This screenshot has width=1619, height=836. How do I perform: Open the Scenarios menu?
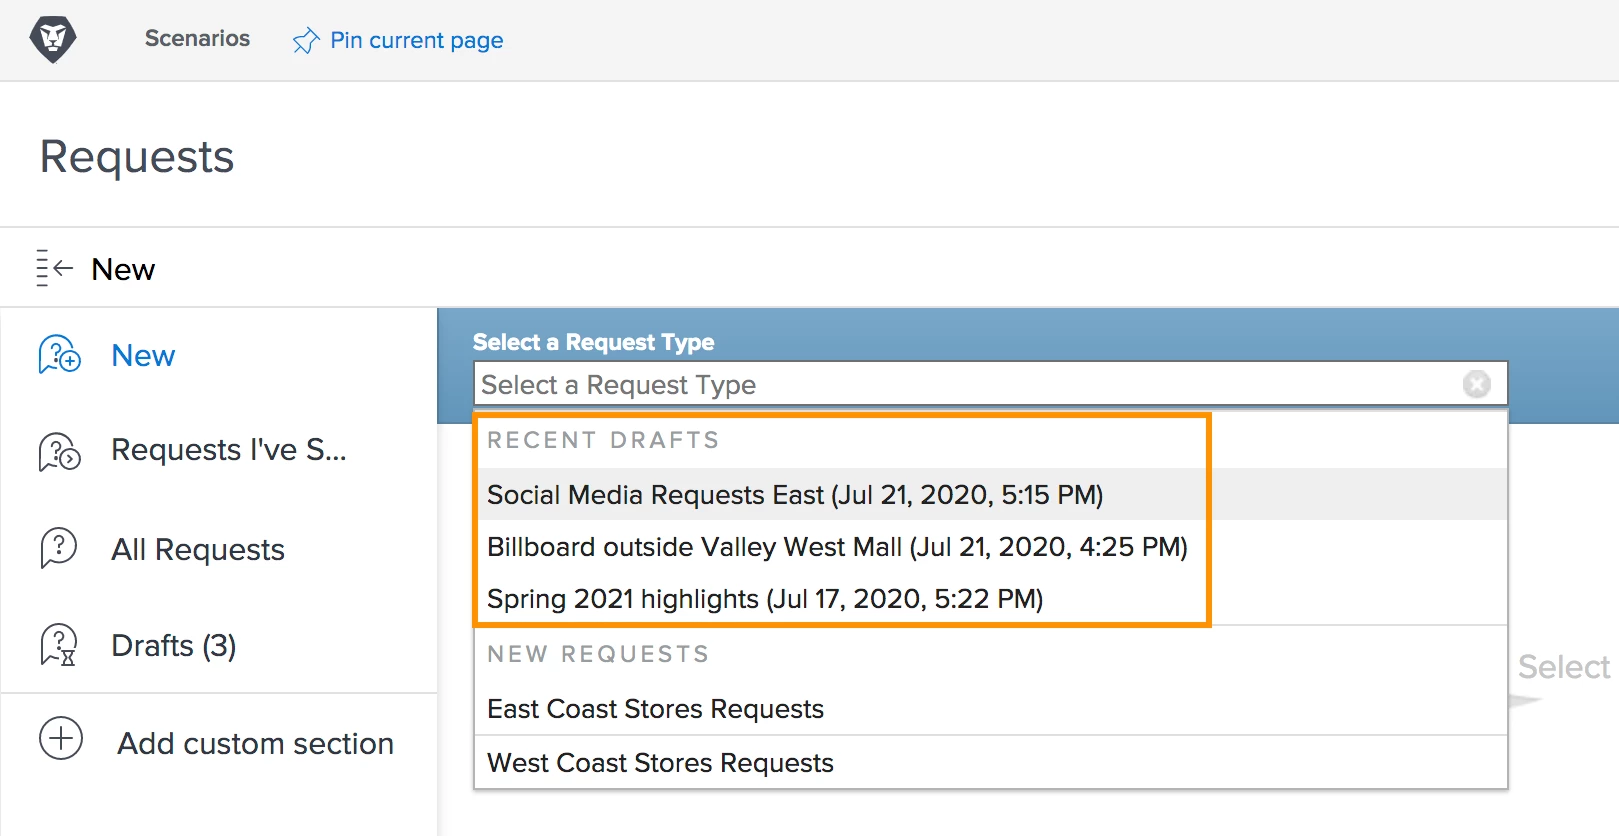[197, 39]
